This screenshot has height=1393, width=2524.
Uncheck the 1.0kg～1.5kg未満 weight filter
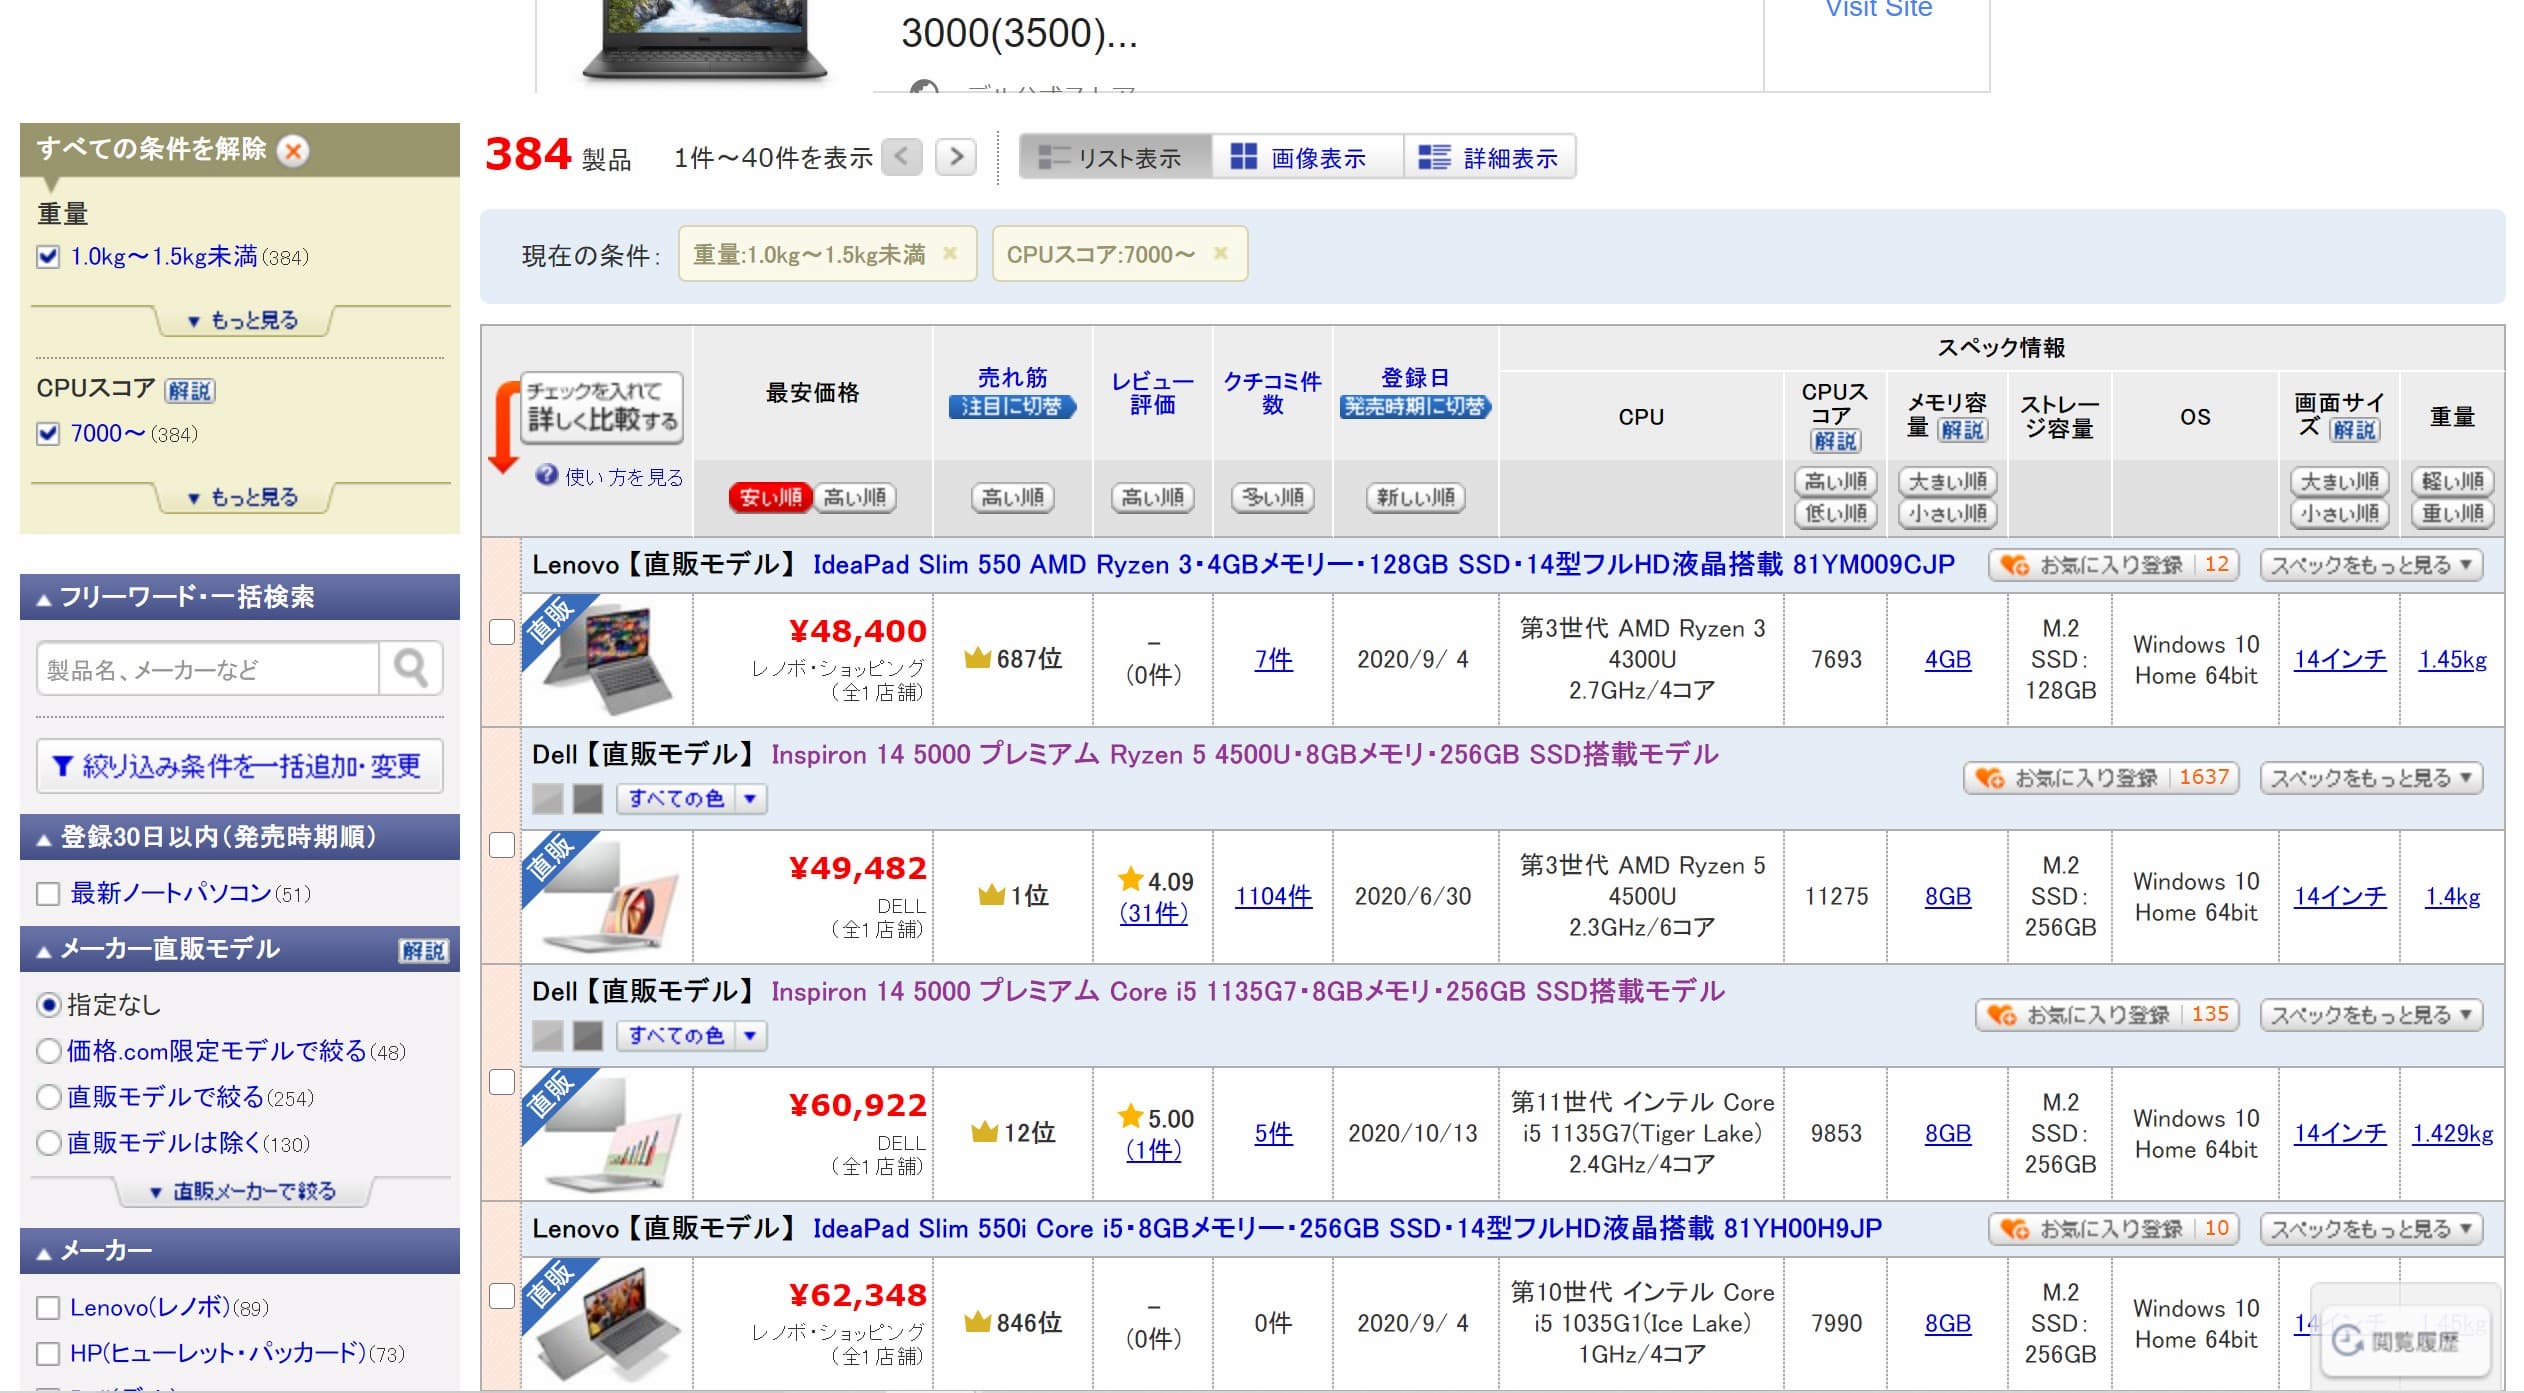tap(48, 257)
